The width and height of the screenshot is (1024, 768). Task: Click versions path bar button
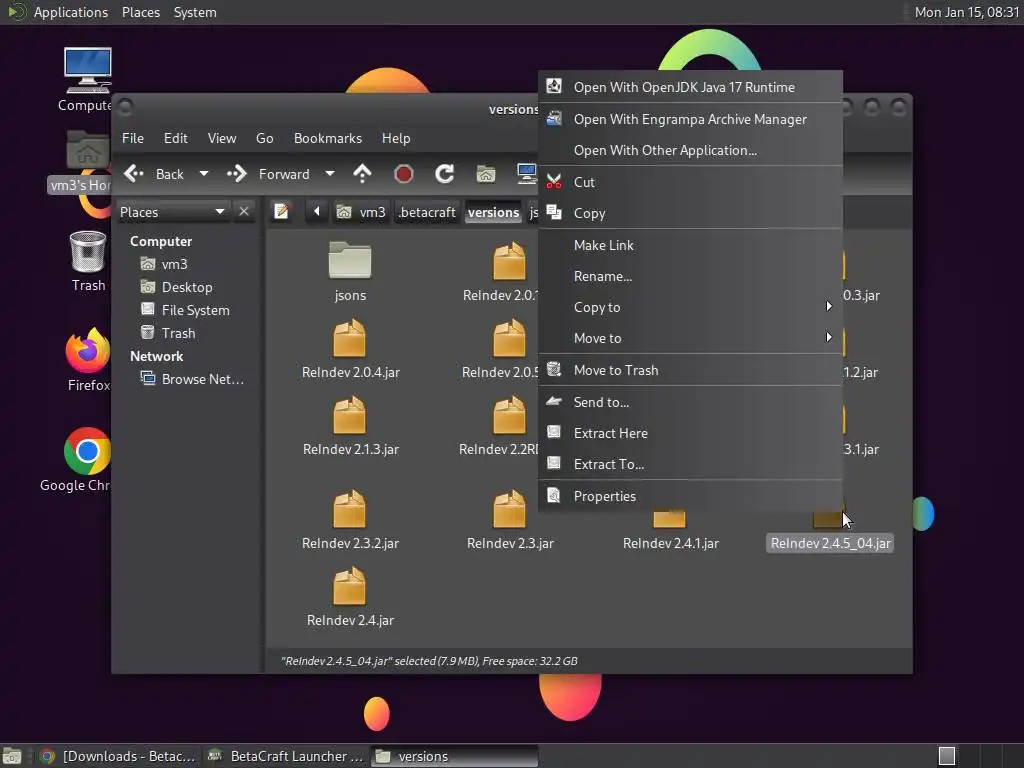pyautogui.click(x=494, y=212)
